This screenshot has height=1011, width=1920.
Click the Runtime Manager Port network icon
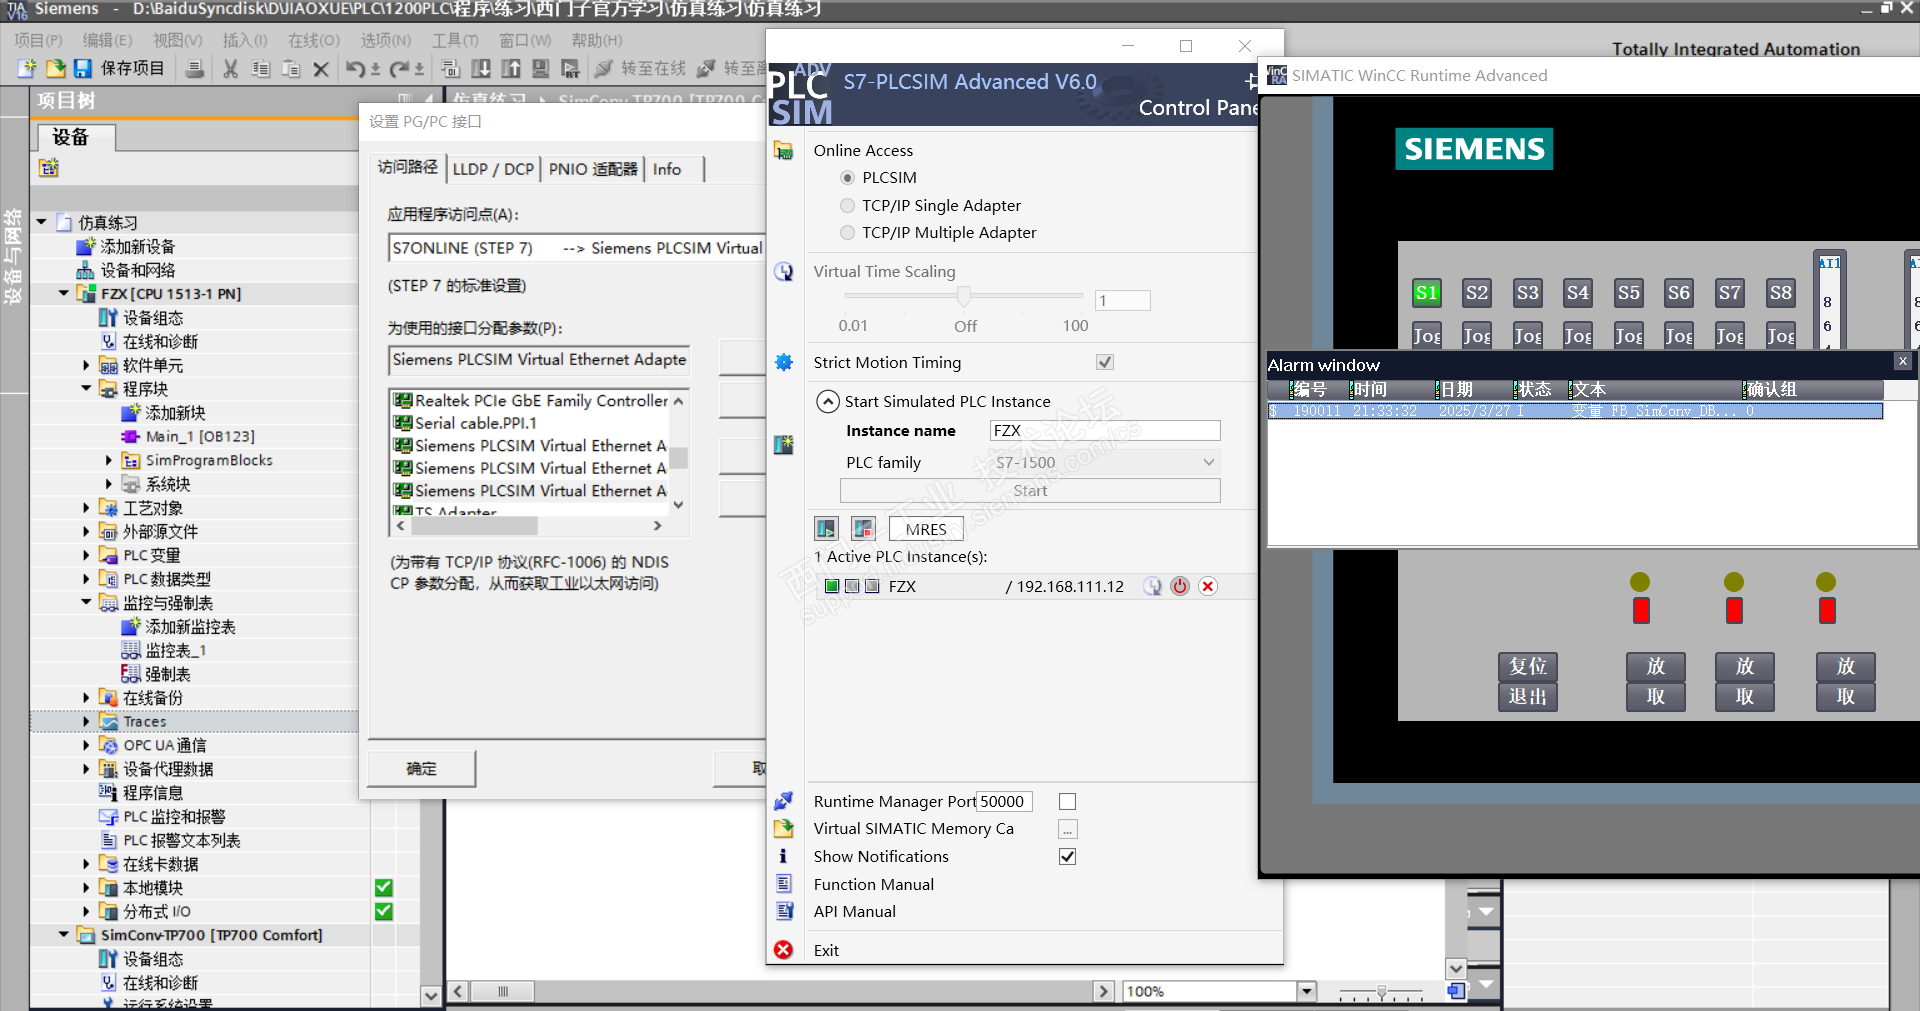tap(784, 801)
